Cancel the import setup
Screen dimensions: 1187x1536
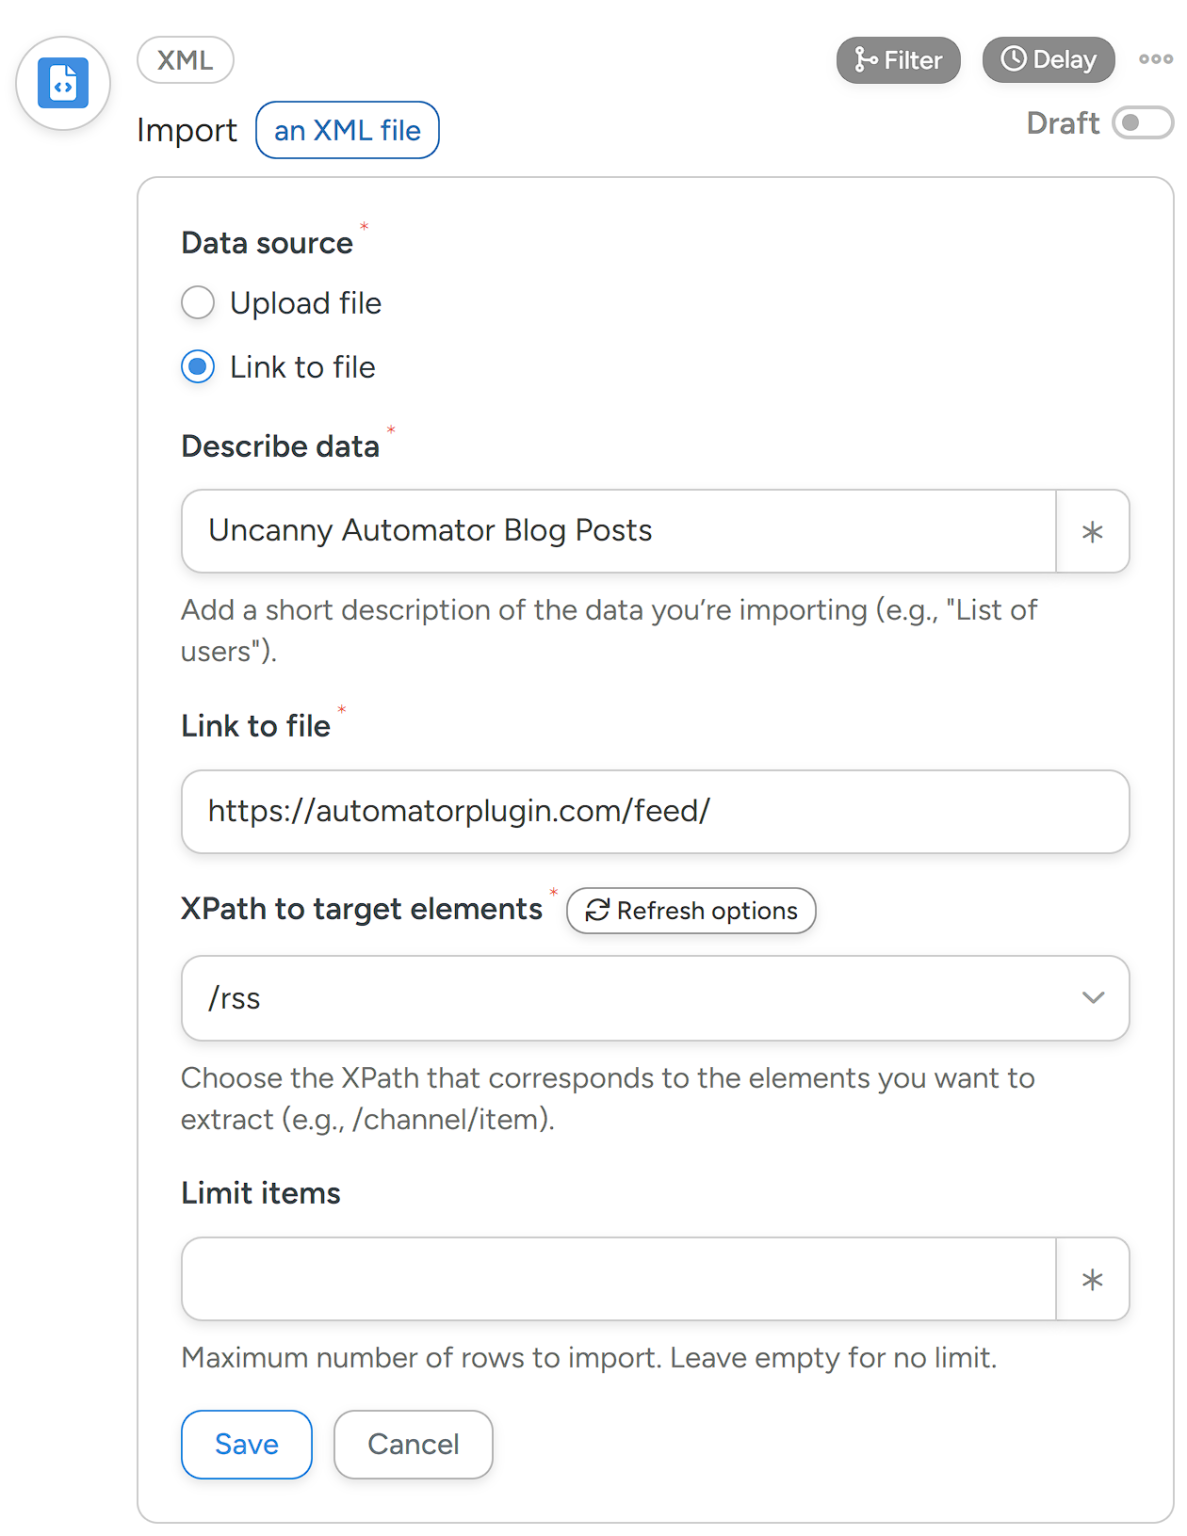pos(413,1444)
